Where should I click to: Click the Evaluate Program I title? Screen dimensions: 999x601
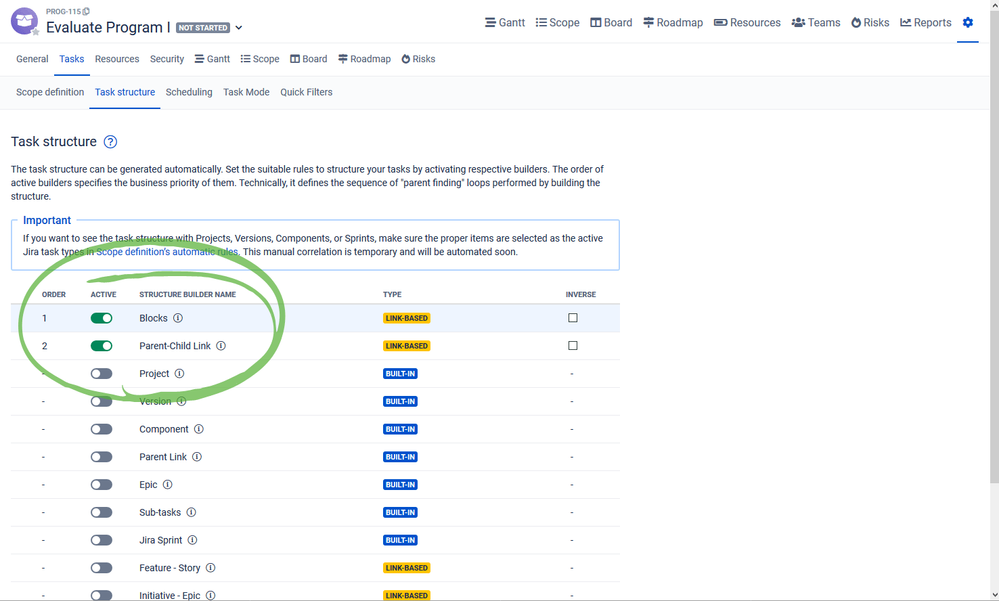click(108, 27)
